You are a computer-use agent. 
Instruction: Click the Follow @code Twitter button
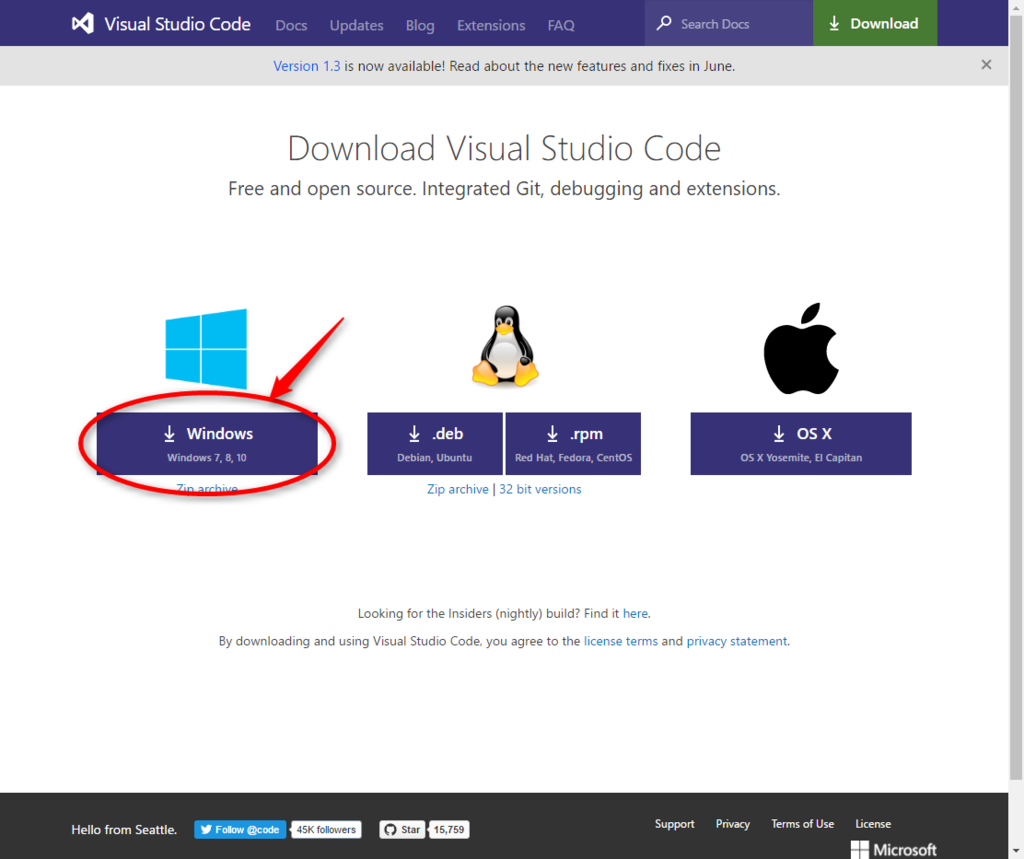(x=240, y=830)
